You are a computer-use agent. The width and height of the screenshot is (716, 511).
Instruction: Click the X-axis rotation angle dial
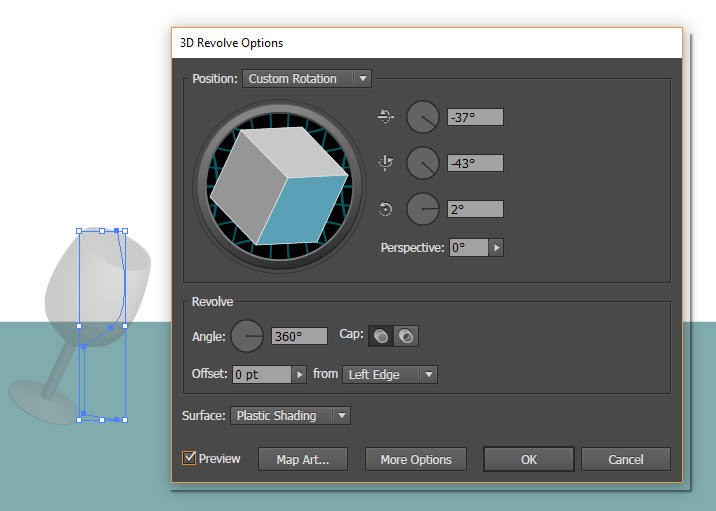coord(423,117)
